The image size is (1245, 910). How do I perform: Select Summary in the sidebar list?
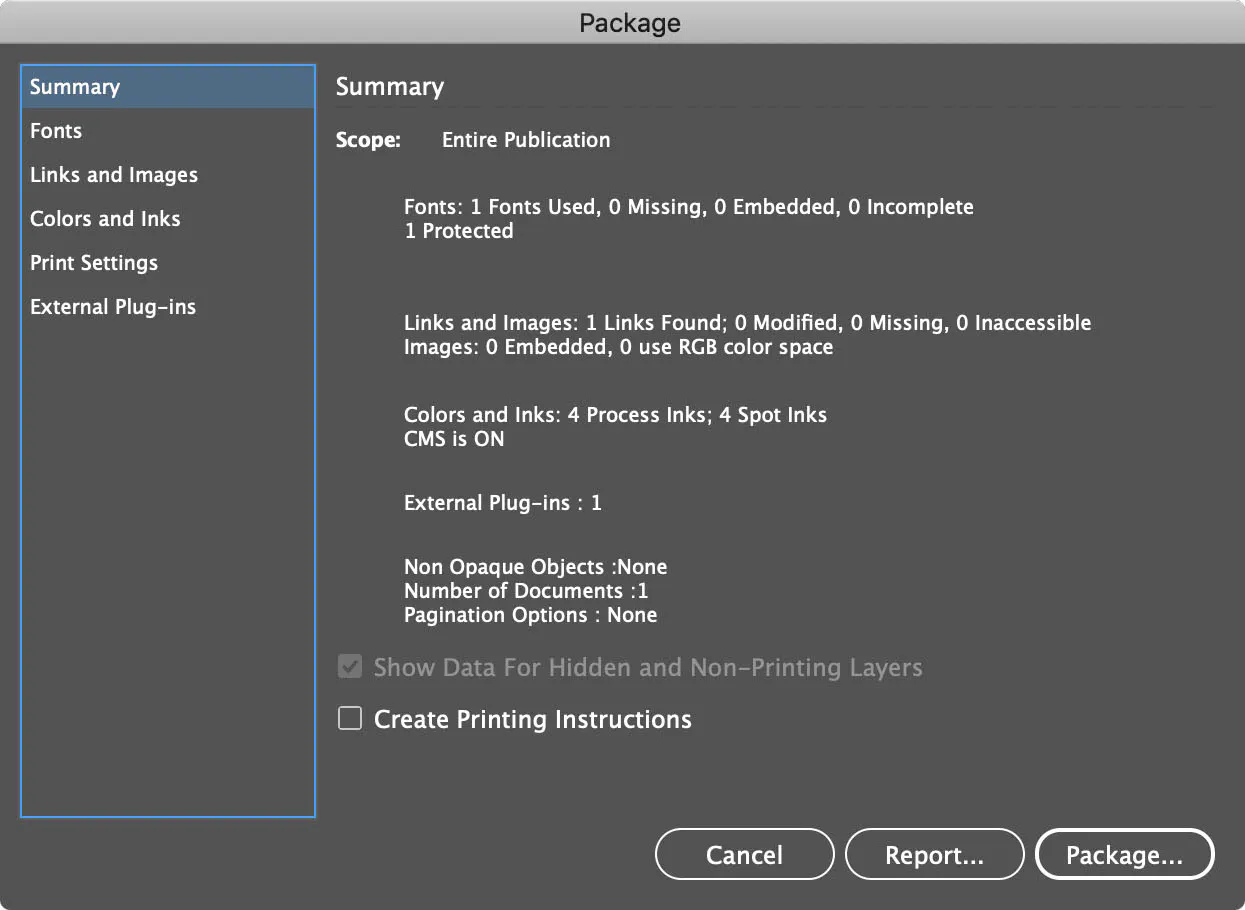coord(168,87)
